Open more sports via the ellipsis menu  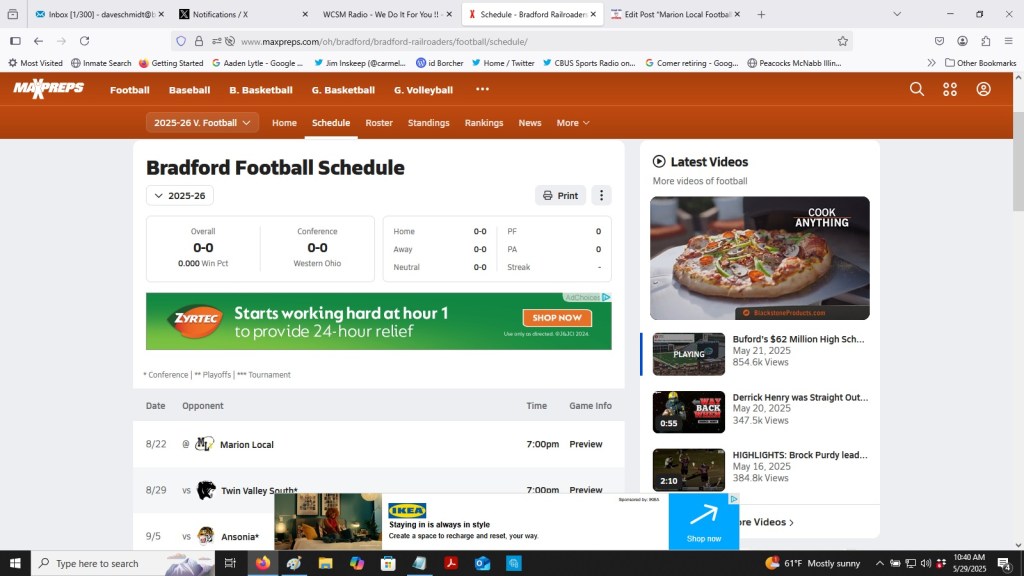point(482,89)
